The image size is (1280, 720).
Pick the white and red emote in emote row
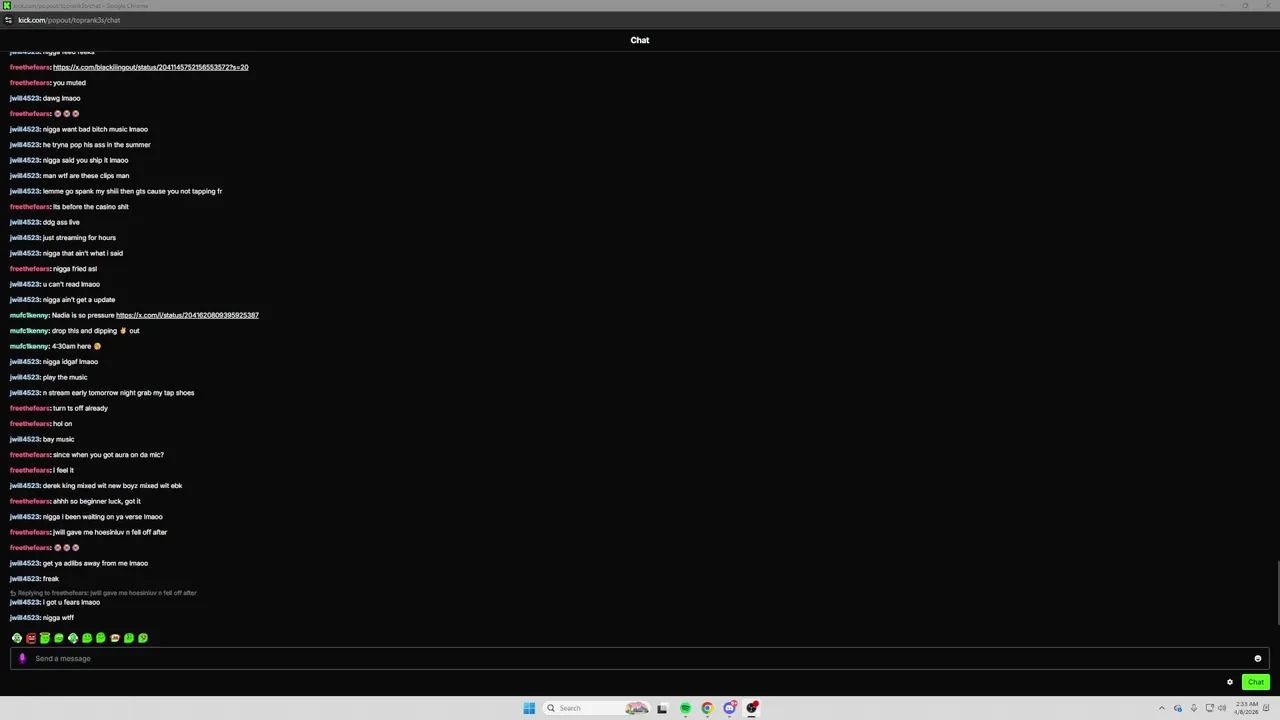coord(115,637)
